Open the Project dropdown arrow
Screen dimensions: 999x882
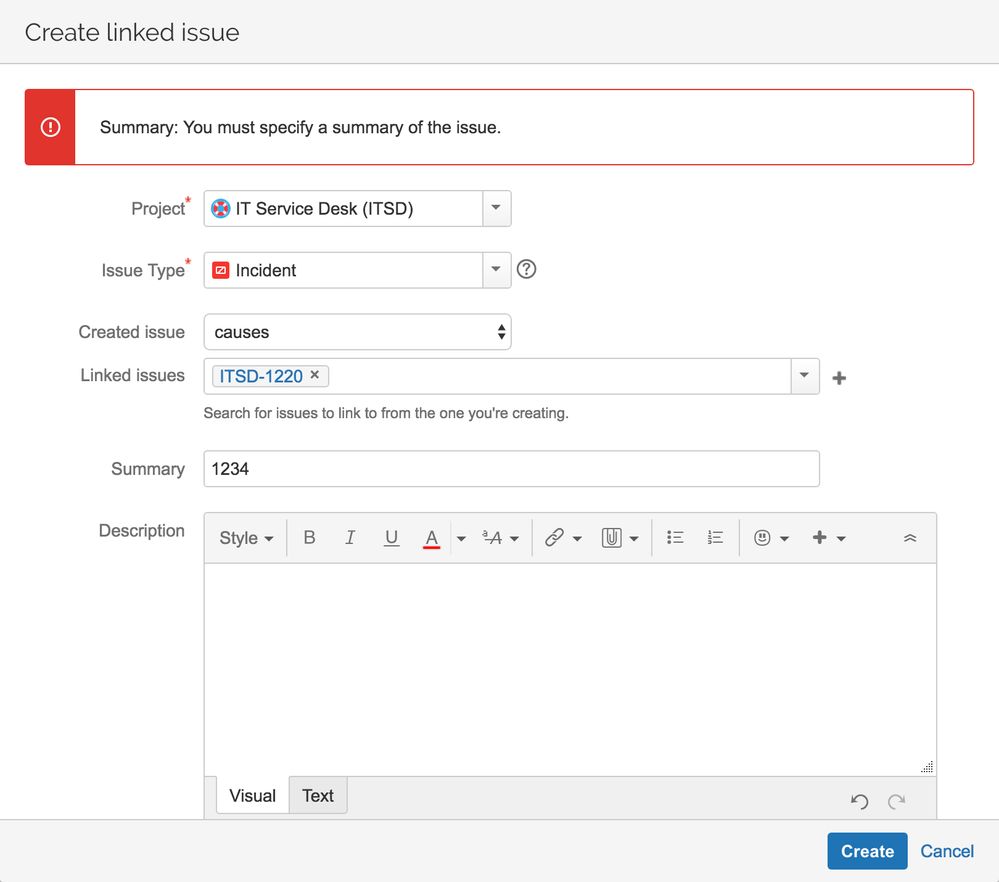pyautogui.click(x=496, y=208)
